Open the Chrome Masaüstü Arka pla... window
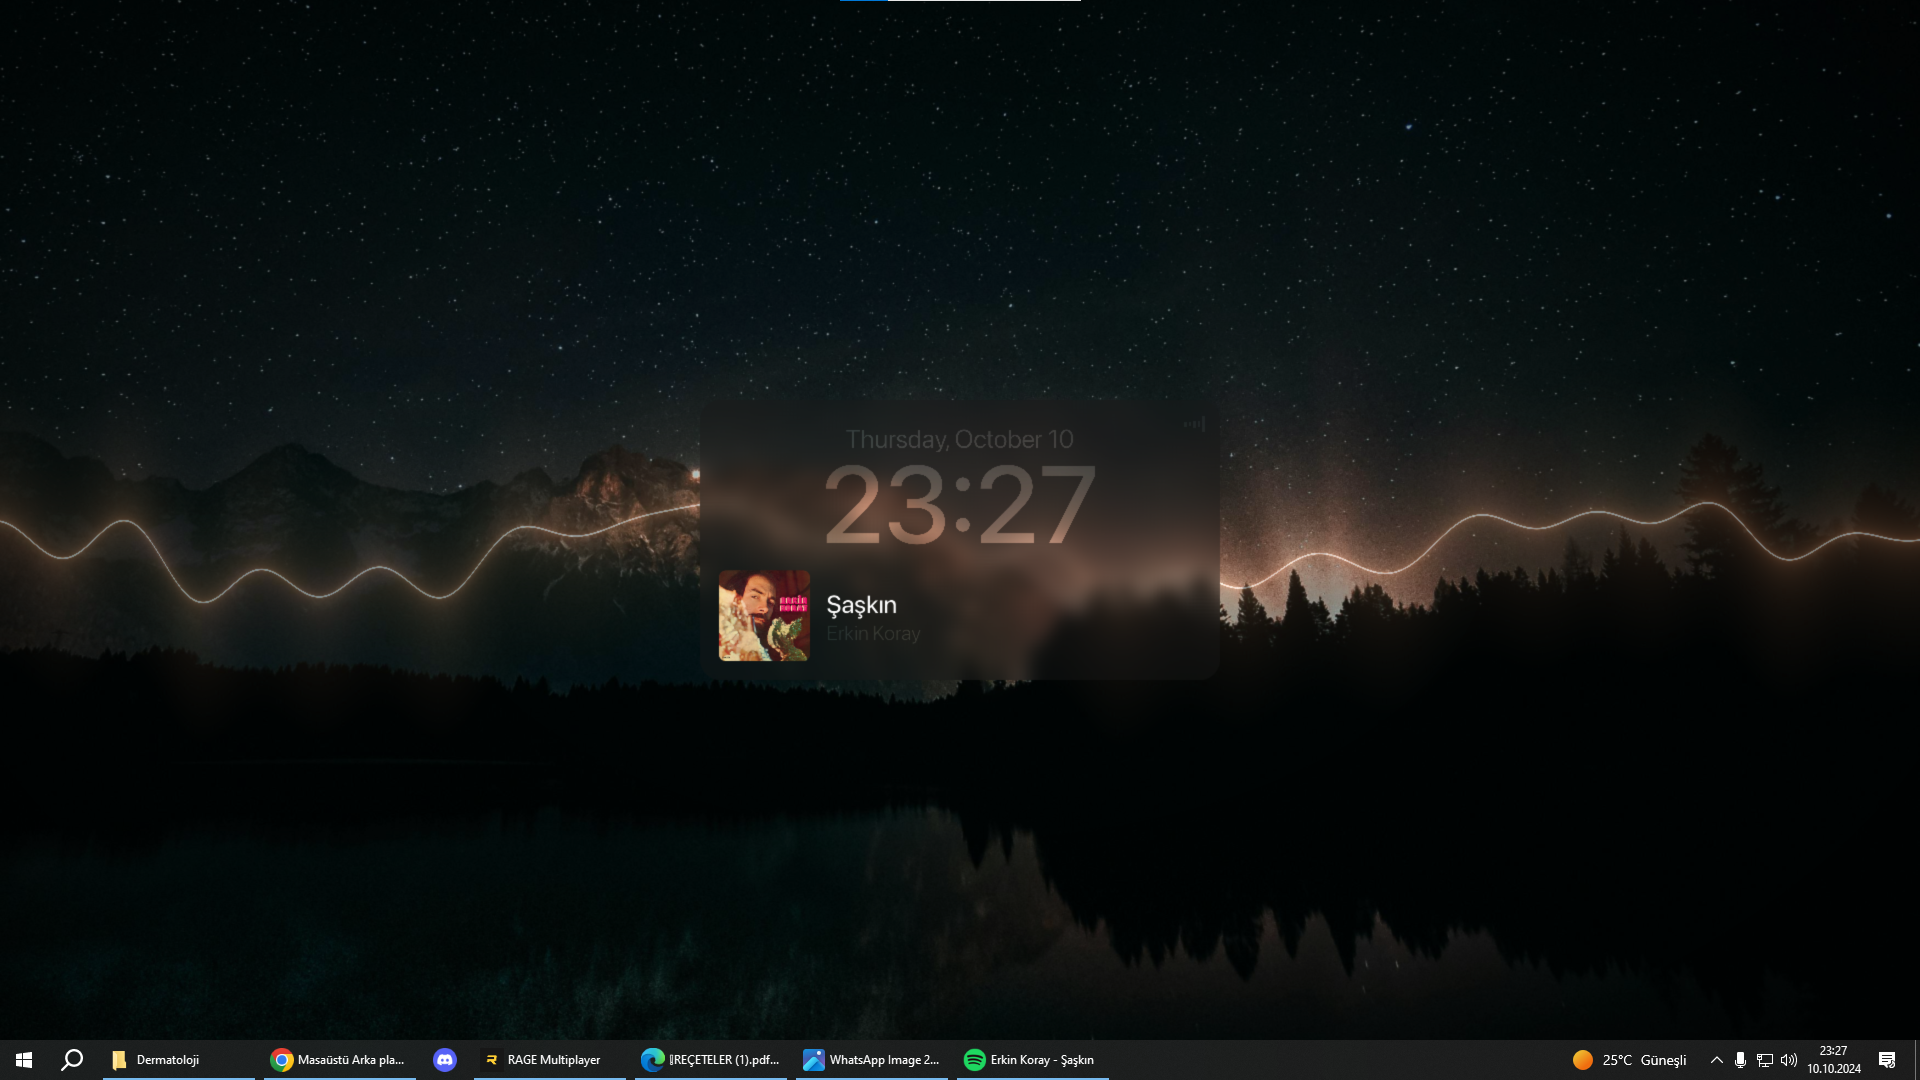 pos(340,1060)
